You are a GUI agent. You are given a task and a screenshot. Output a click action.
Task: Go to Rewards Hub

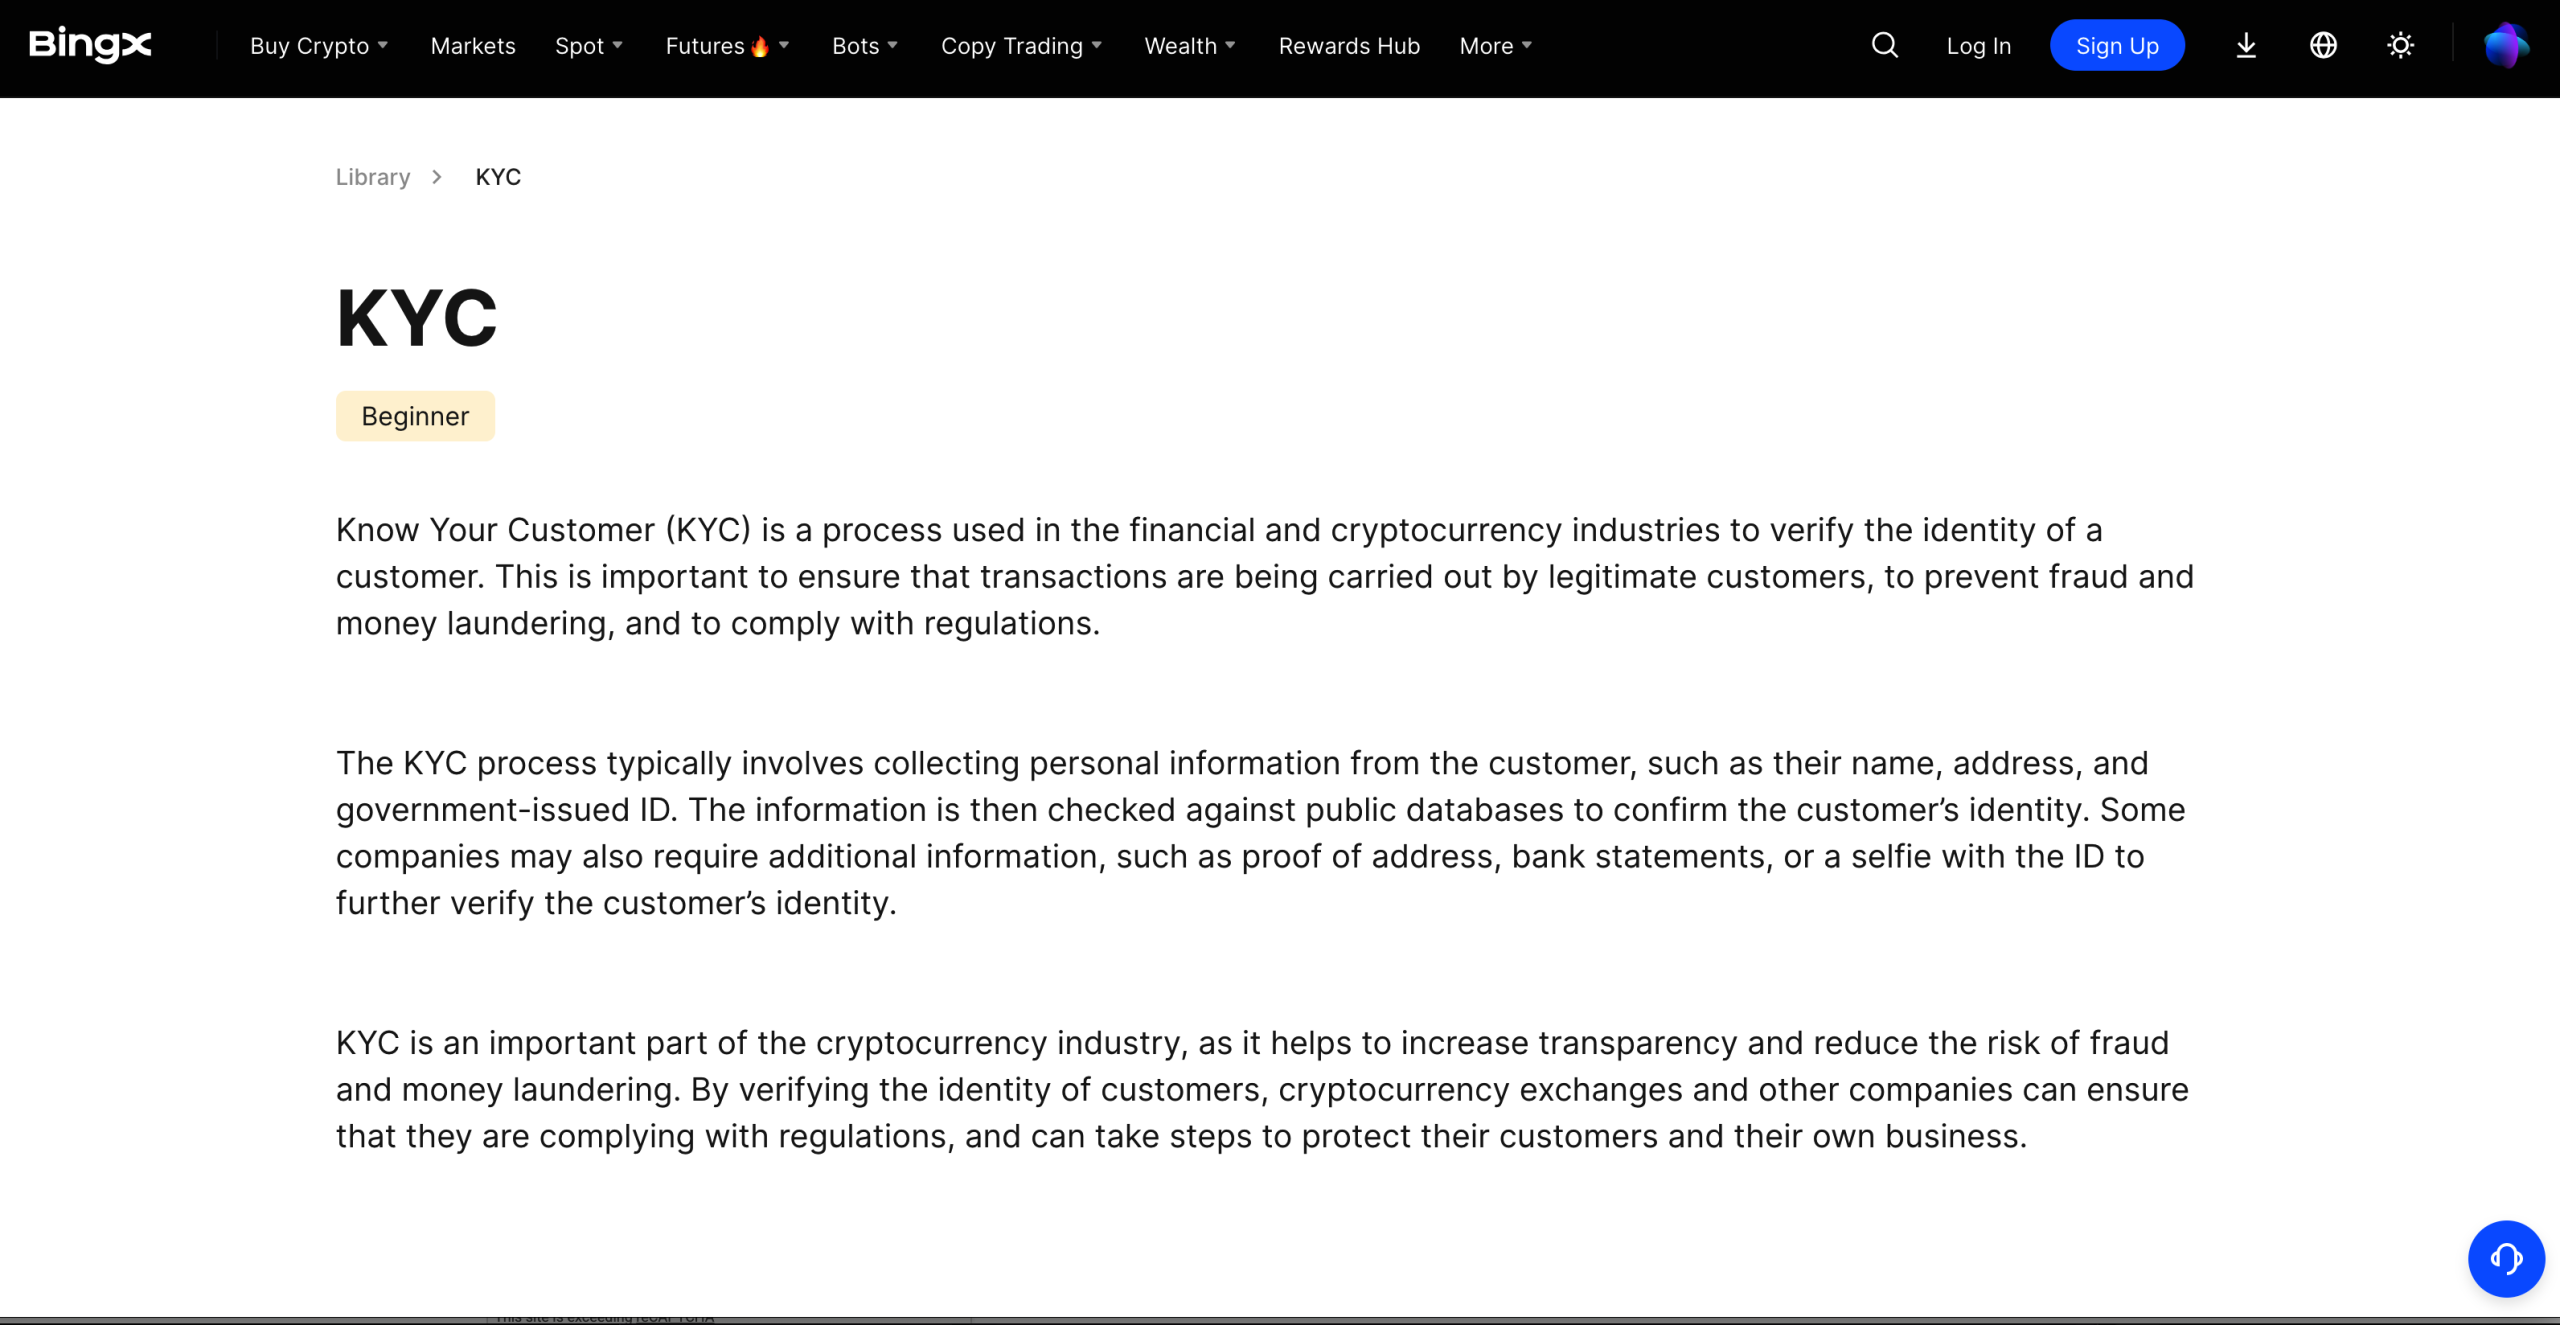coord(1349,46)
